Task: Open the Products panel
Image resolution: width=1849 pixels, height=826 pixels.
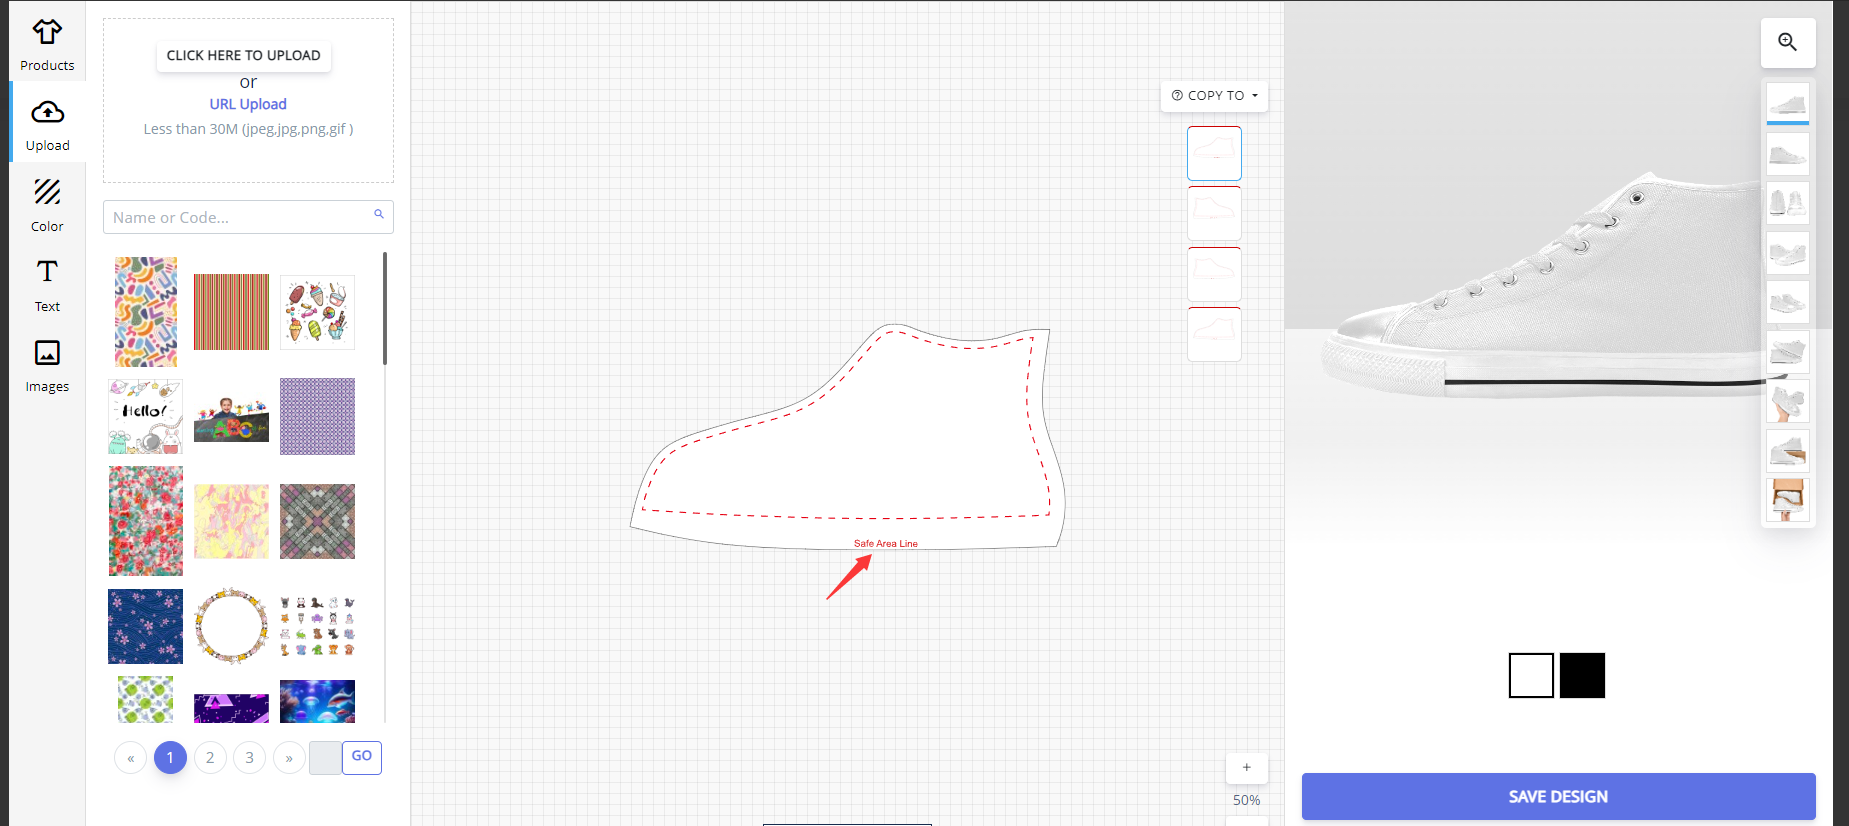Action: (47, 45)
